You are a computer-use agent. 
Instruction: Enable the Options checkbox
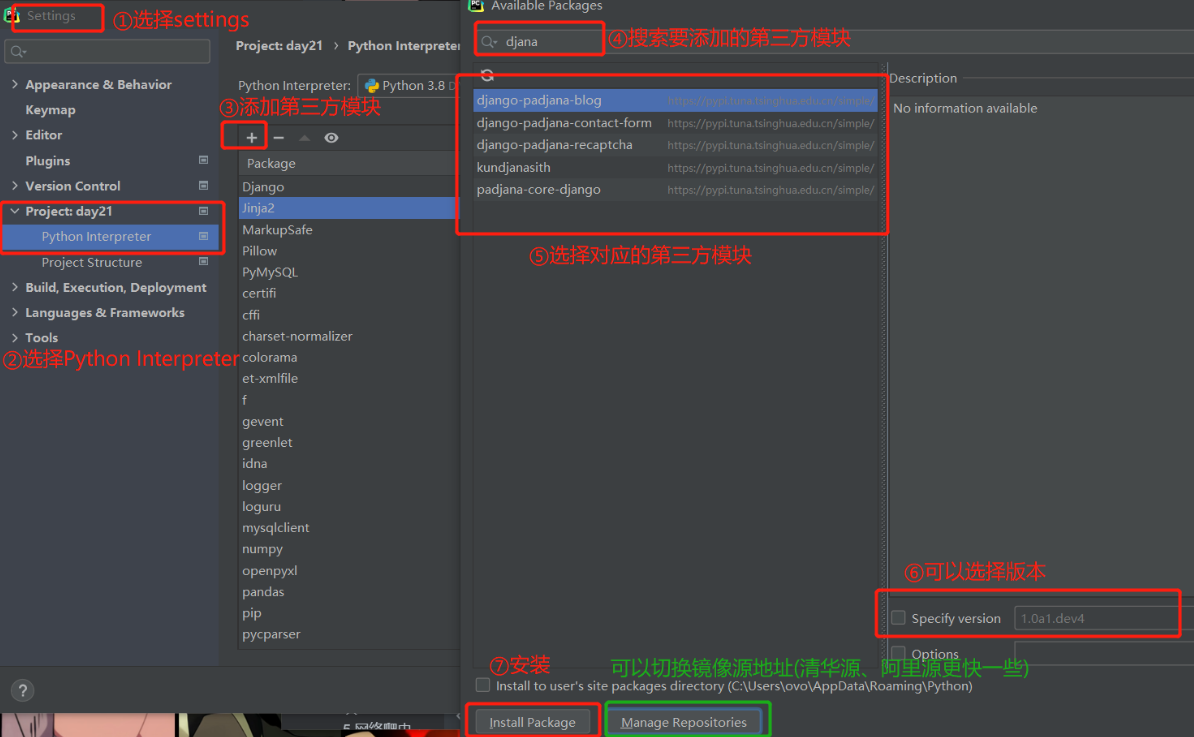coord(899,653)
